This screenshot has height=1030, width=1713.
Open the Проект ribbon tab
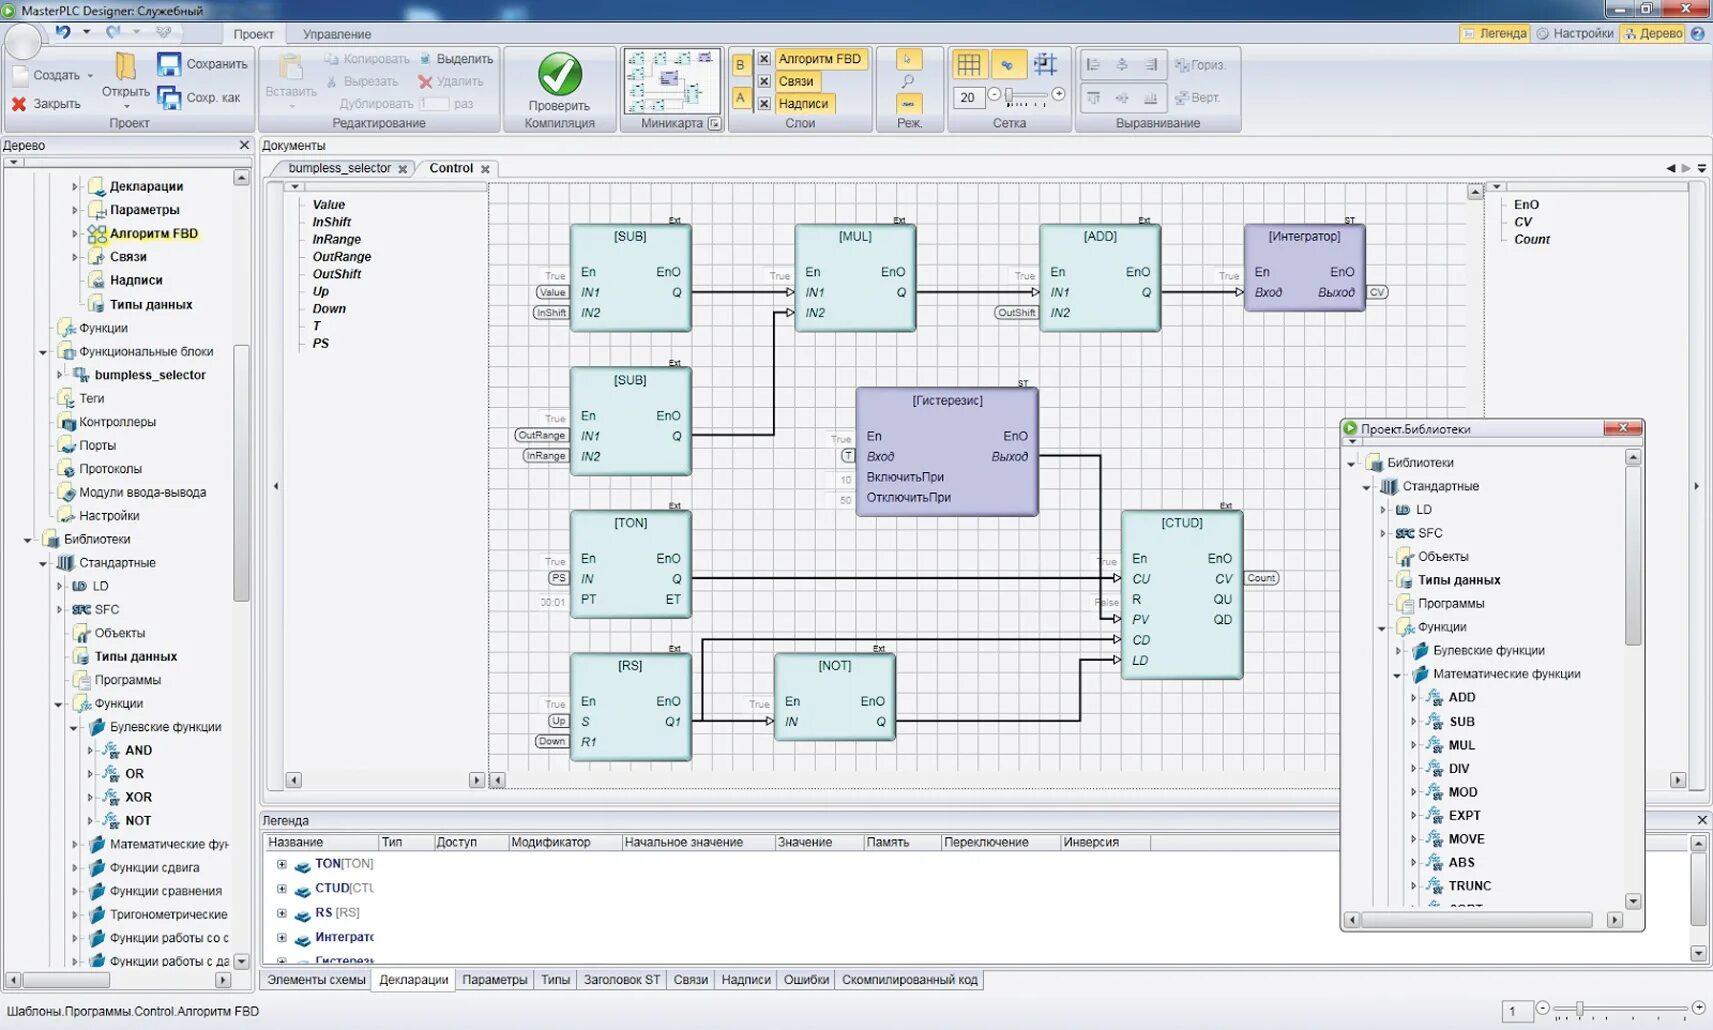253,34
